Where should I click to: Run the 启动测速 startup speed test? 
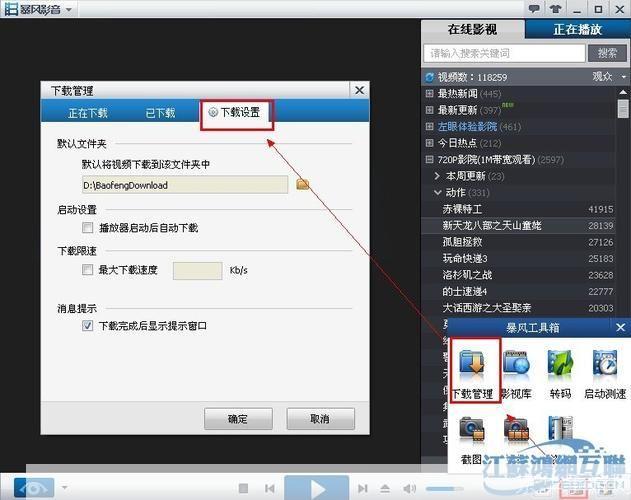(604, 372)
